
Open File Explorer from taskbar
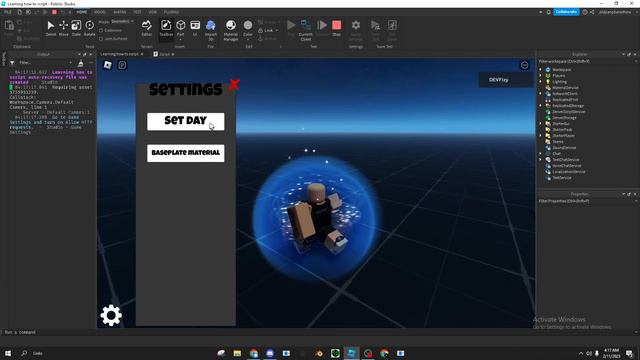237,353
